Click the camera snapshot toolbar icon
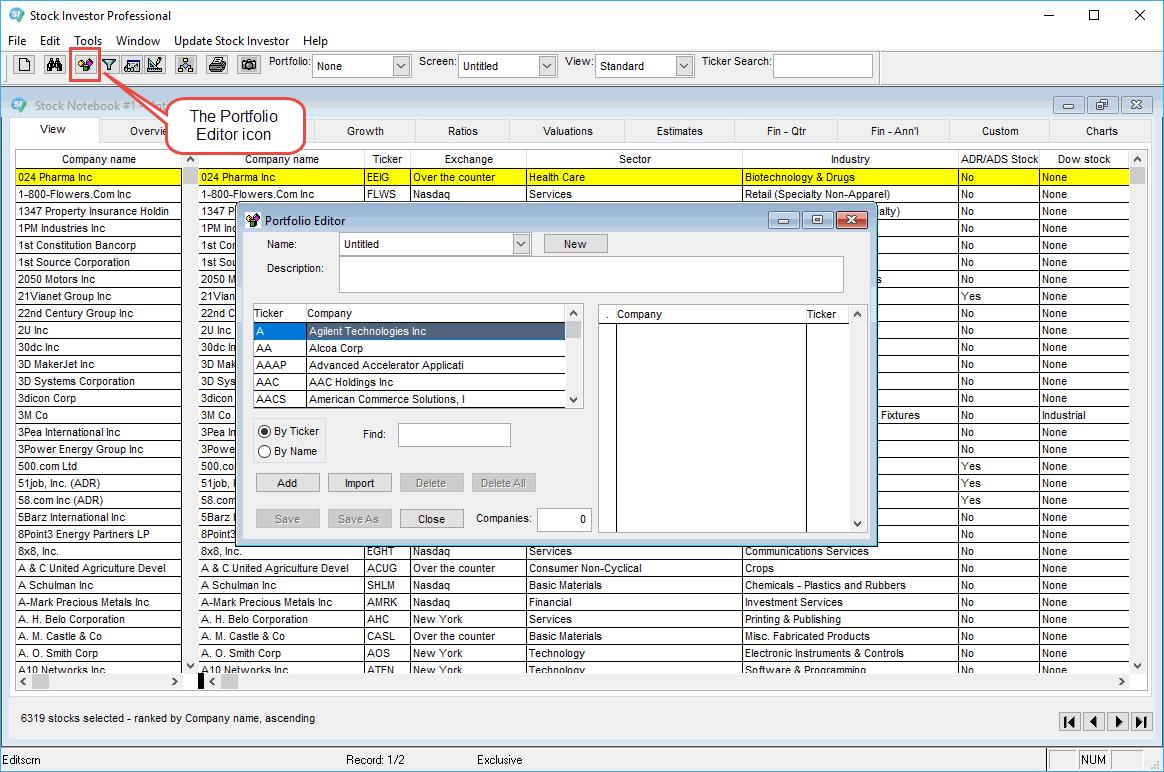 [x=249, y=65]
